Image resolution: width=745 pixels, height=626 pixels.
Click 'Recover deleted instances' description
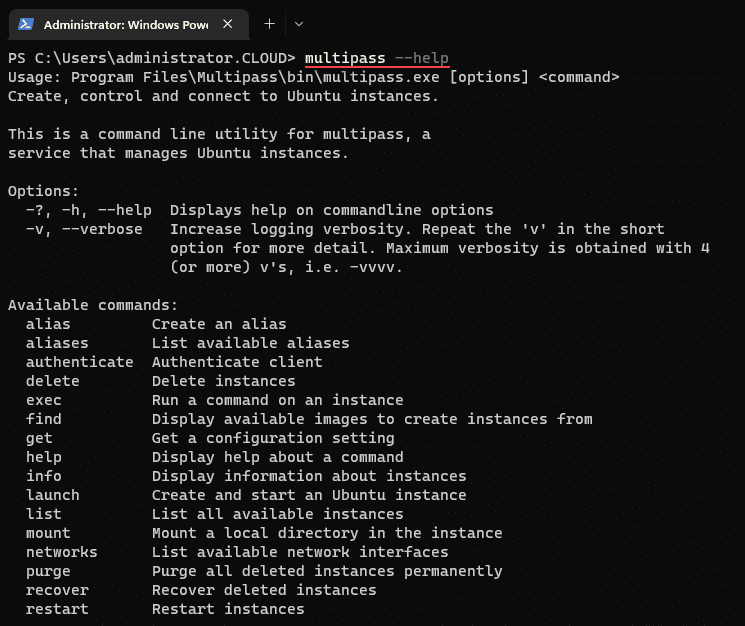(x=264, y=590)
